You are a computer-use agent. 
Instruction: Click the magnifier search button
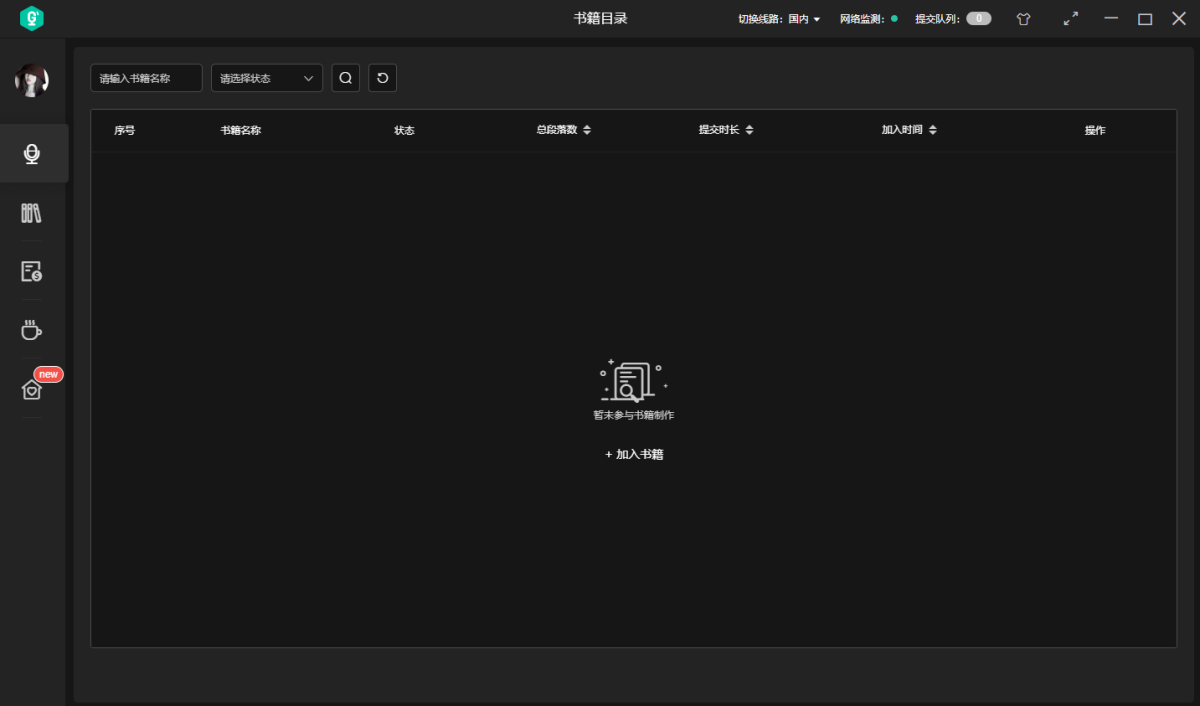point(346,78)
